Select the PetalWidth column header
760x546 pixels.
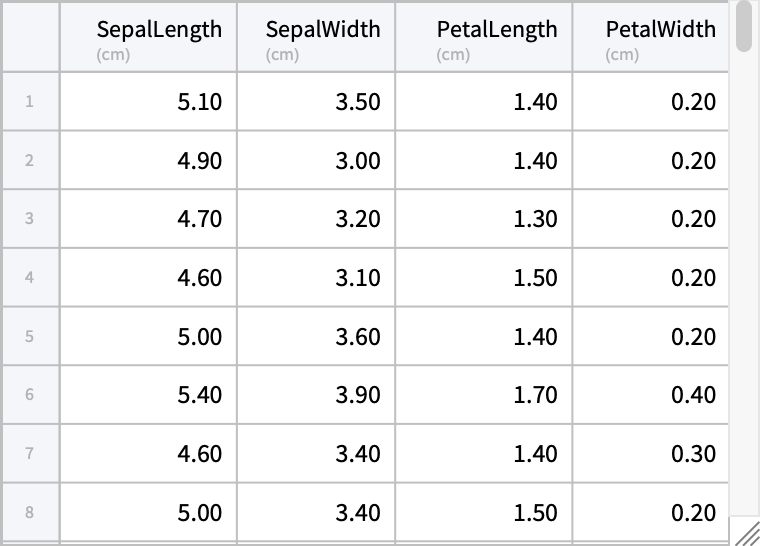coord(650,37)
